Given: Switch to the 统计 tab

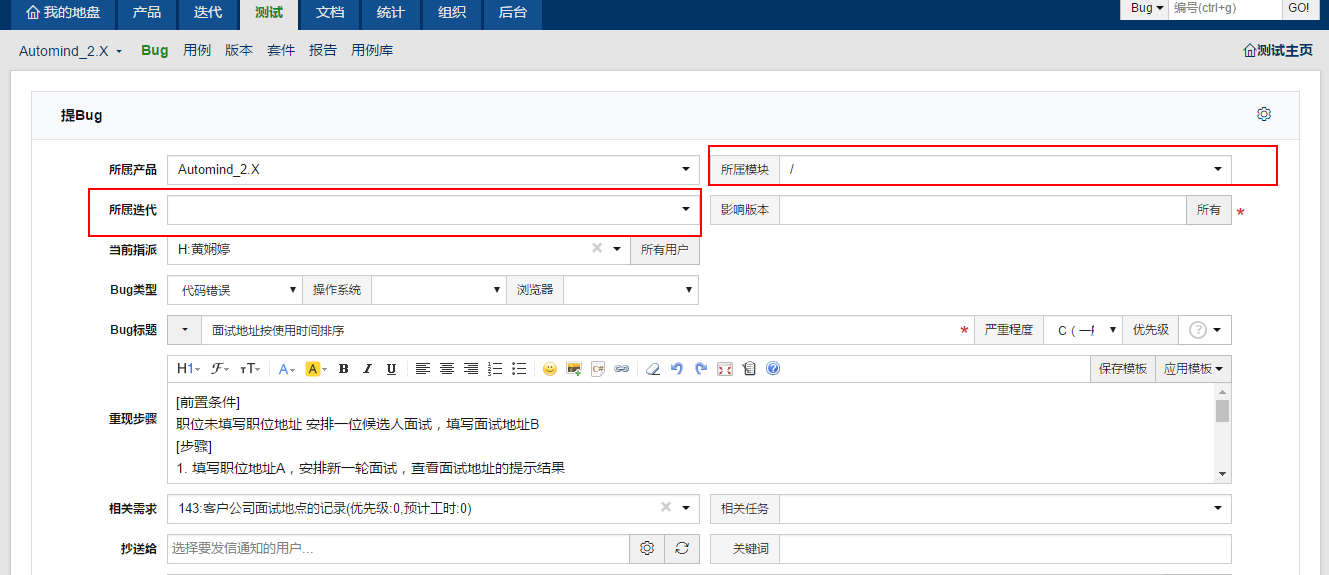Looking at the screenshot, I should [x=390, y=13].
